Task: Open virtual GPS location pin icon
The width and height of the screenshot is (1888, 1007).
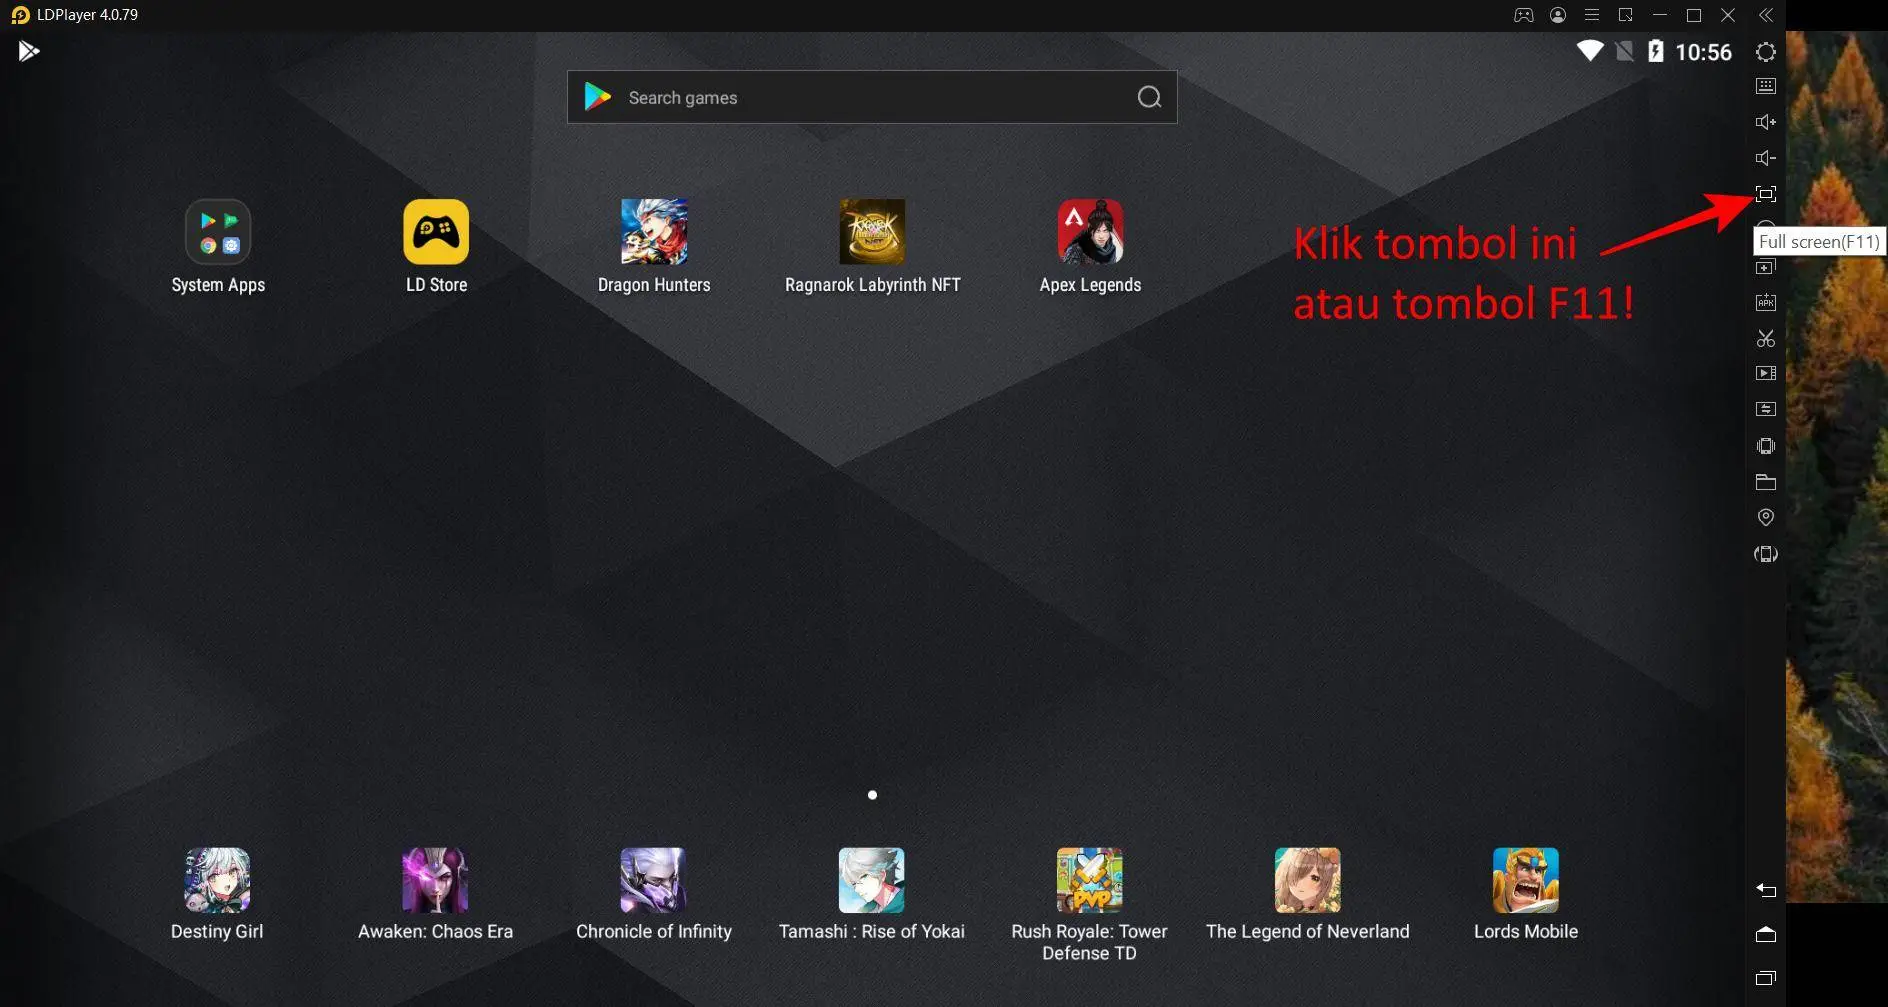Action: tap(1766, 517)
